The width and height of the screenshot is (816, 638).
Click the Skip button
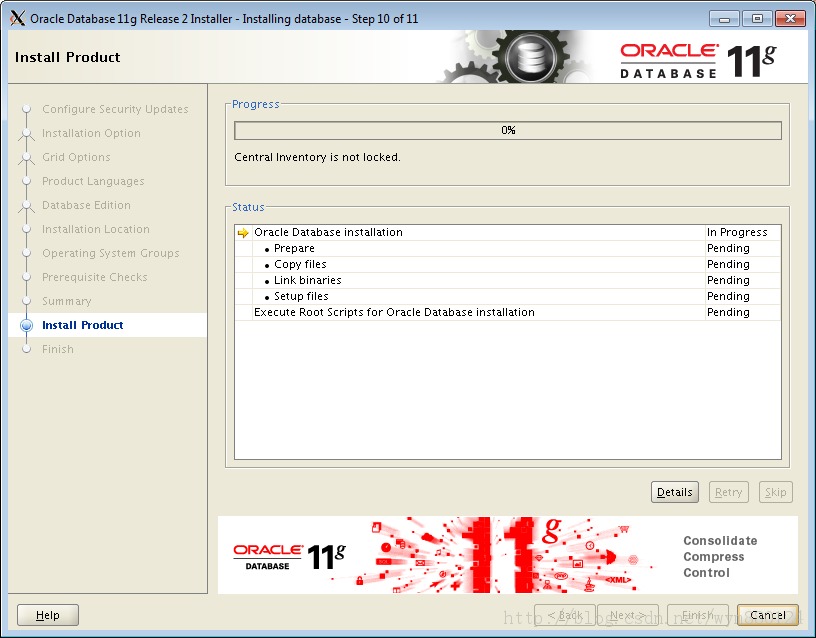(x=775, y=492)
